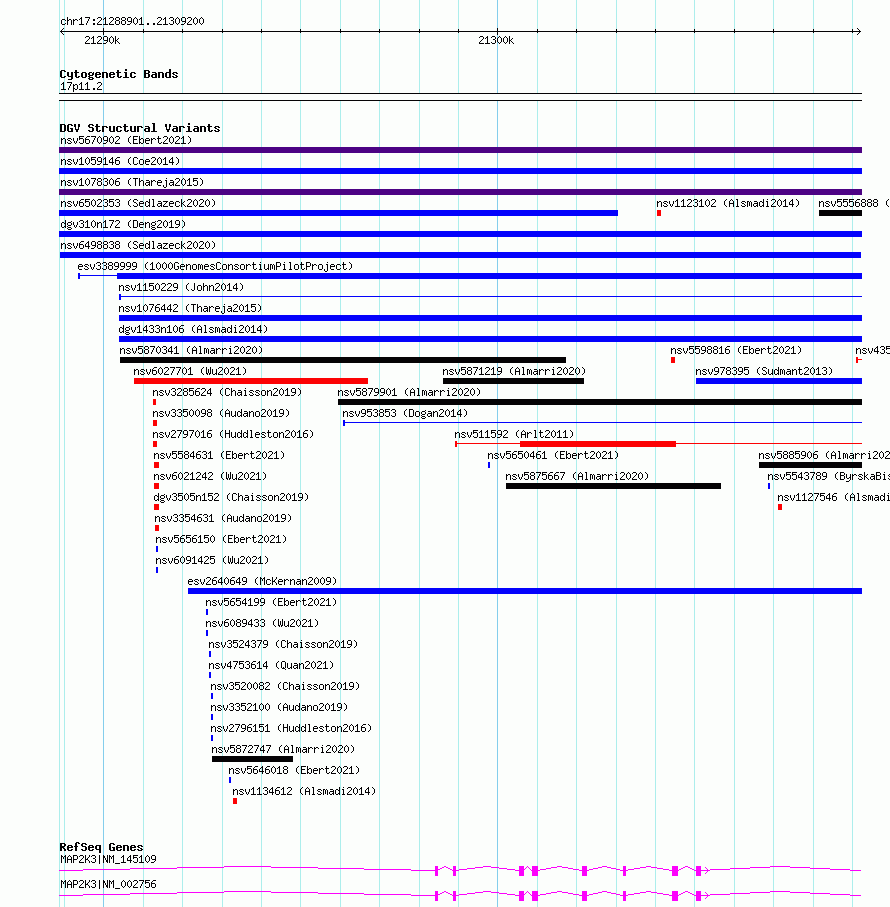890x907 pixels.
Task: Select the black bar of nsv5875667 (Almarri2020)
Action: click(614, 486)
